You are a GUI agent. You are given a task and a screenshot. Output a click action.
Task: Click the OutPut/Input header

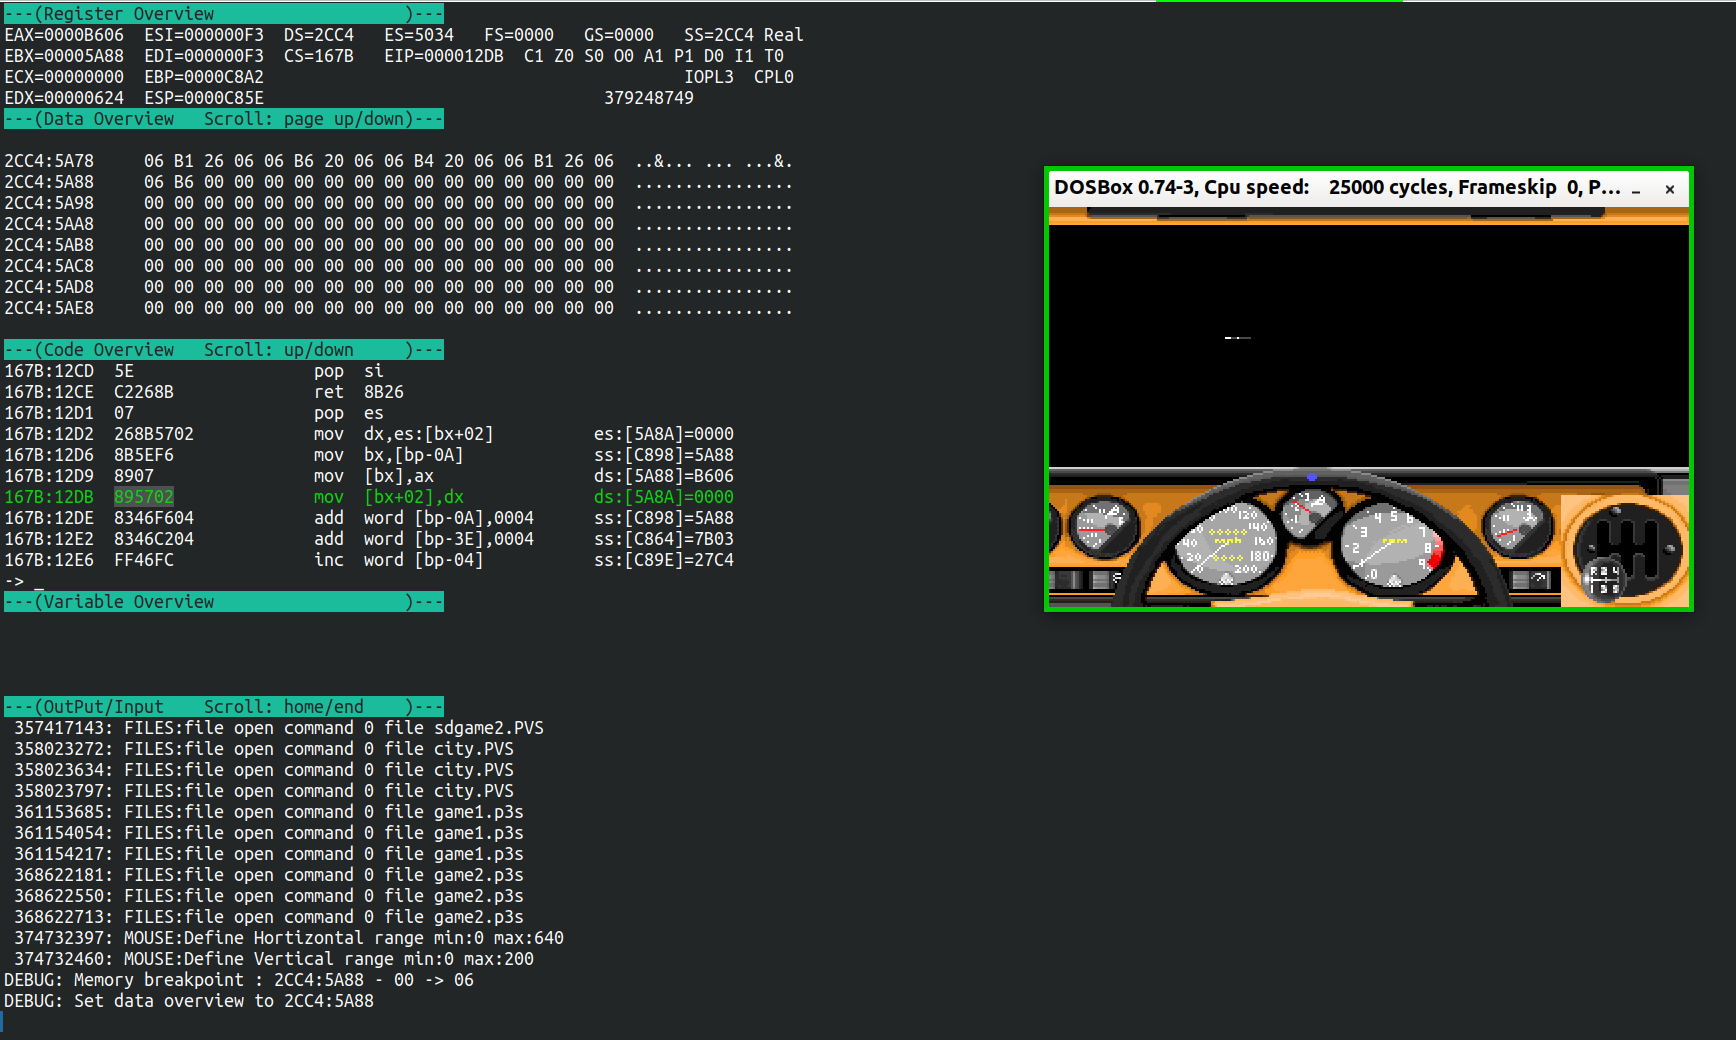point(224,707)
